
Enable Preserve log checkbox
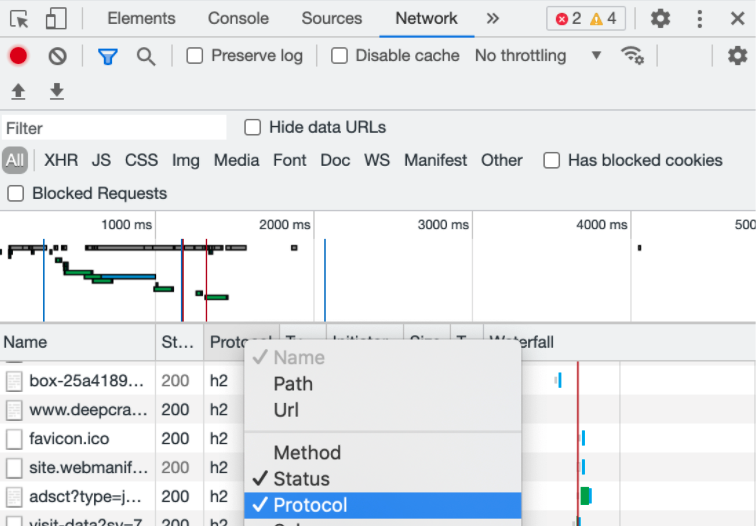[195, 56]
